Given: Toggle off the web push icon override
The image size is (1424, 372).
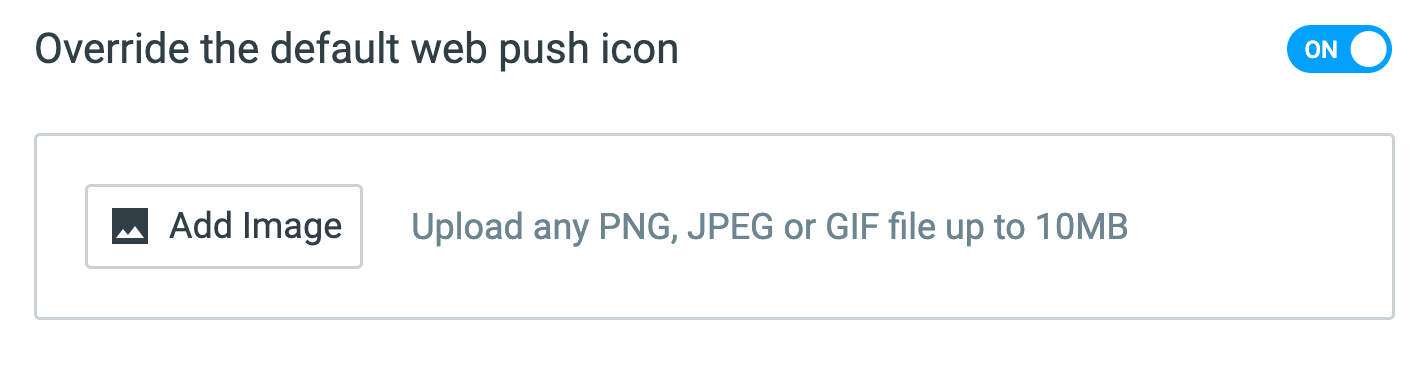Looking at the screenshot, I should [x=1339, y=50].
